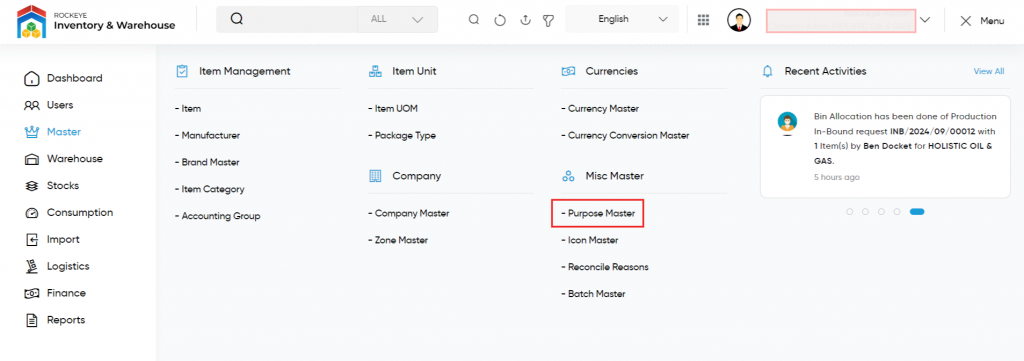This screenshot has width=1024, height=361.
Task: Open the Item UOM link
Action: (392, 109)
